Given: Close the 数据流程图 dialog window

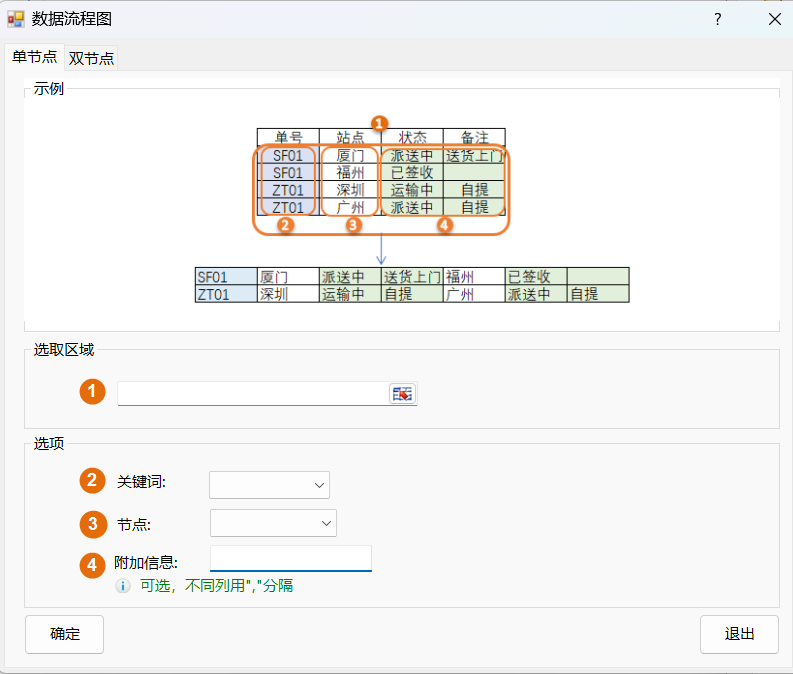Looking at the screenshot, I should click(774, 19).
